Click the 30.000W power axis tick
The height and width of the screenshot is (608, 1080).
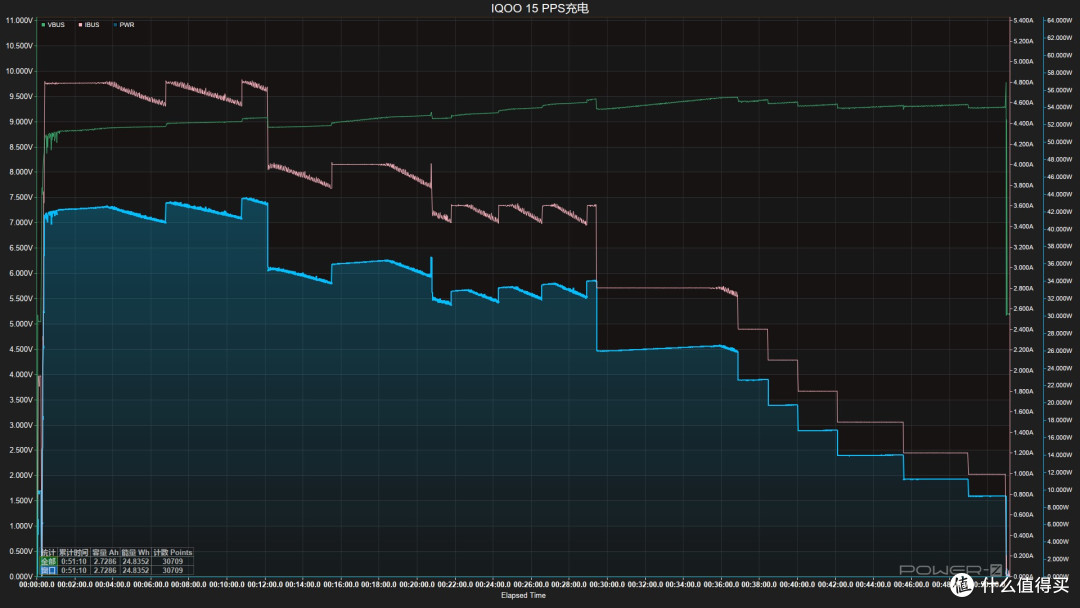1059,316
